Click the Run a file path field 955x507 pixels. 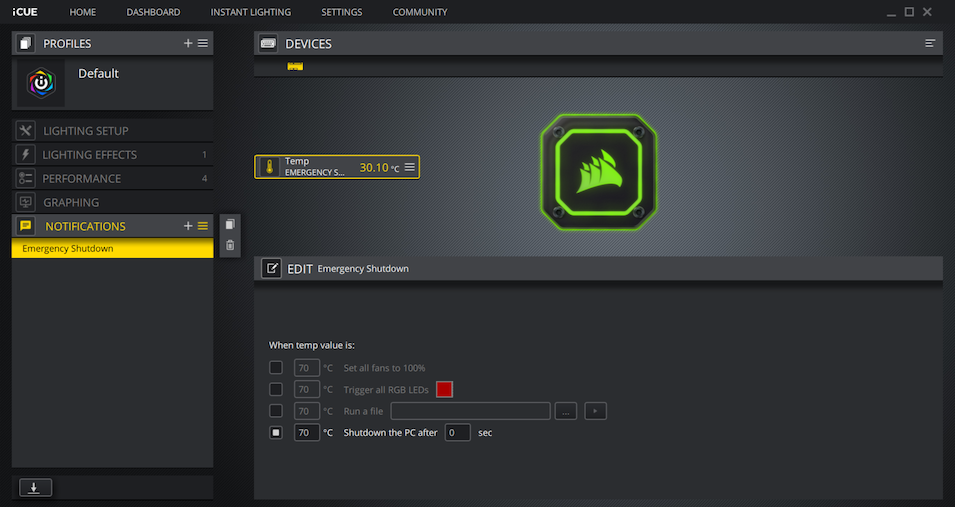(470, 411)
